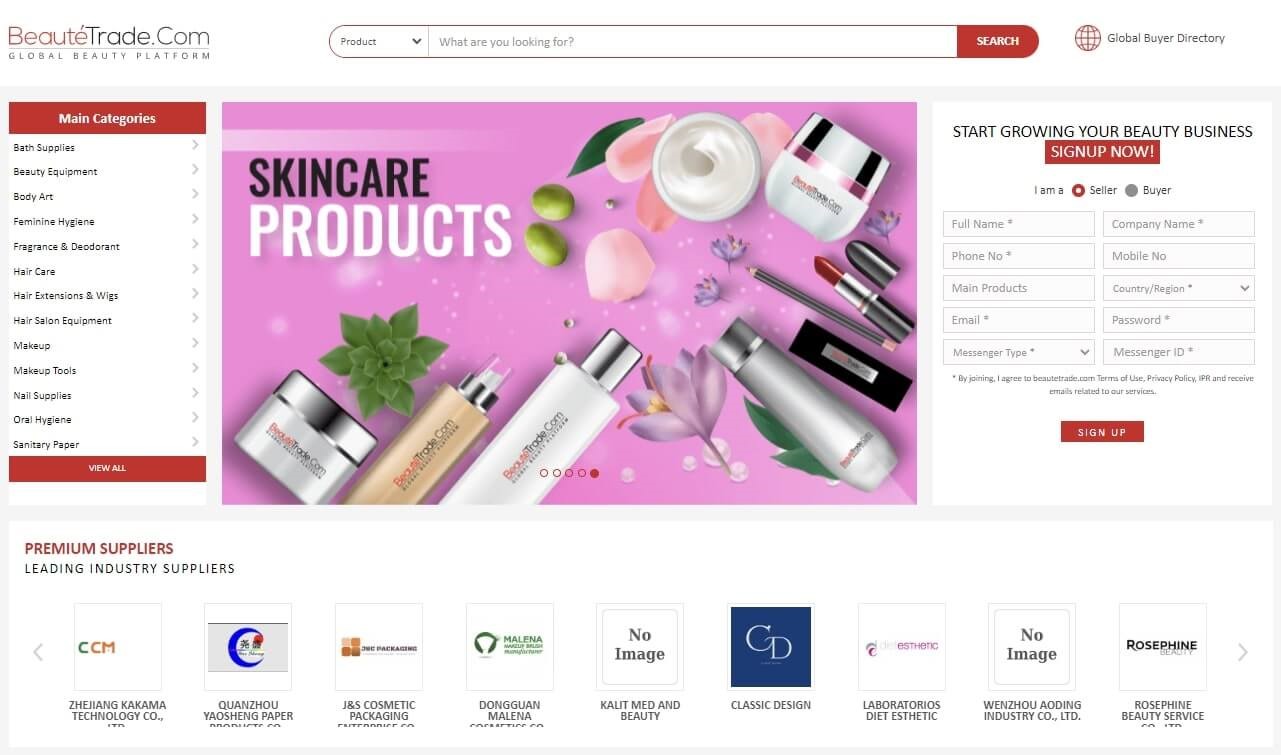Open the Product search type dropdown
The image size is (1281, 755).
379,42
